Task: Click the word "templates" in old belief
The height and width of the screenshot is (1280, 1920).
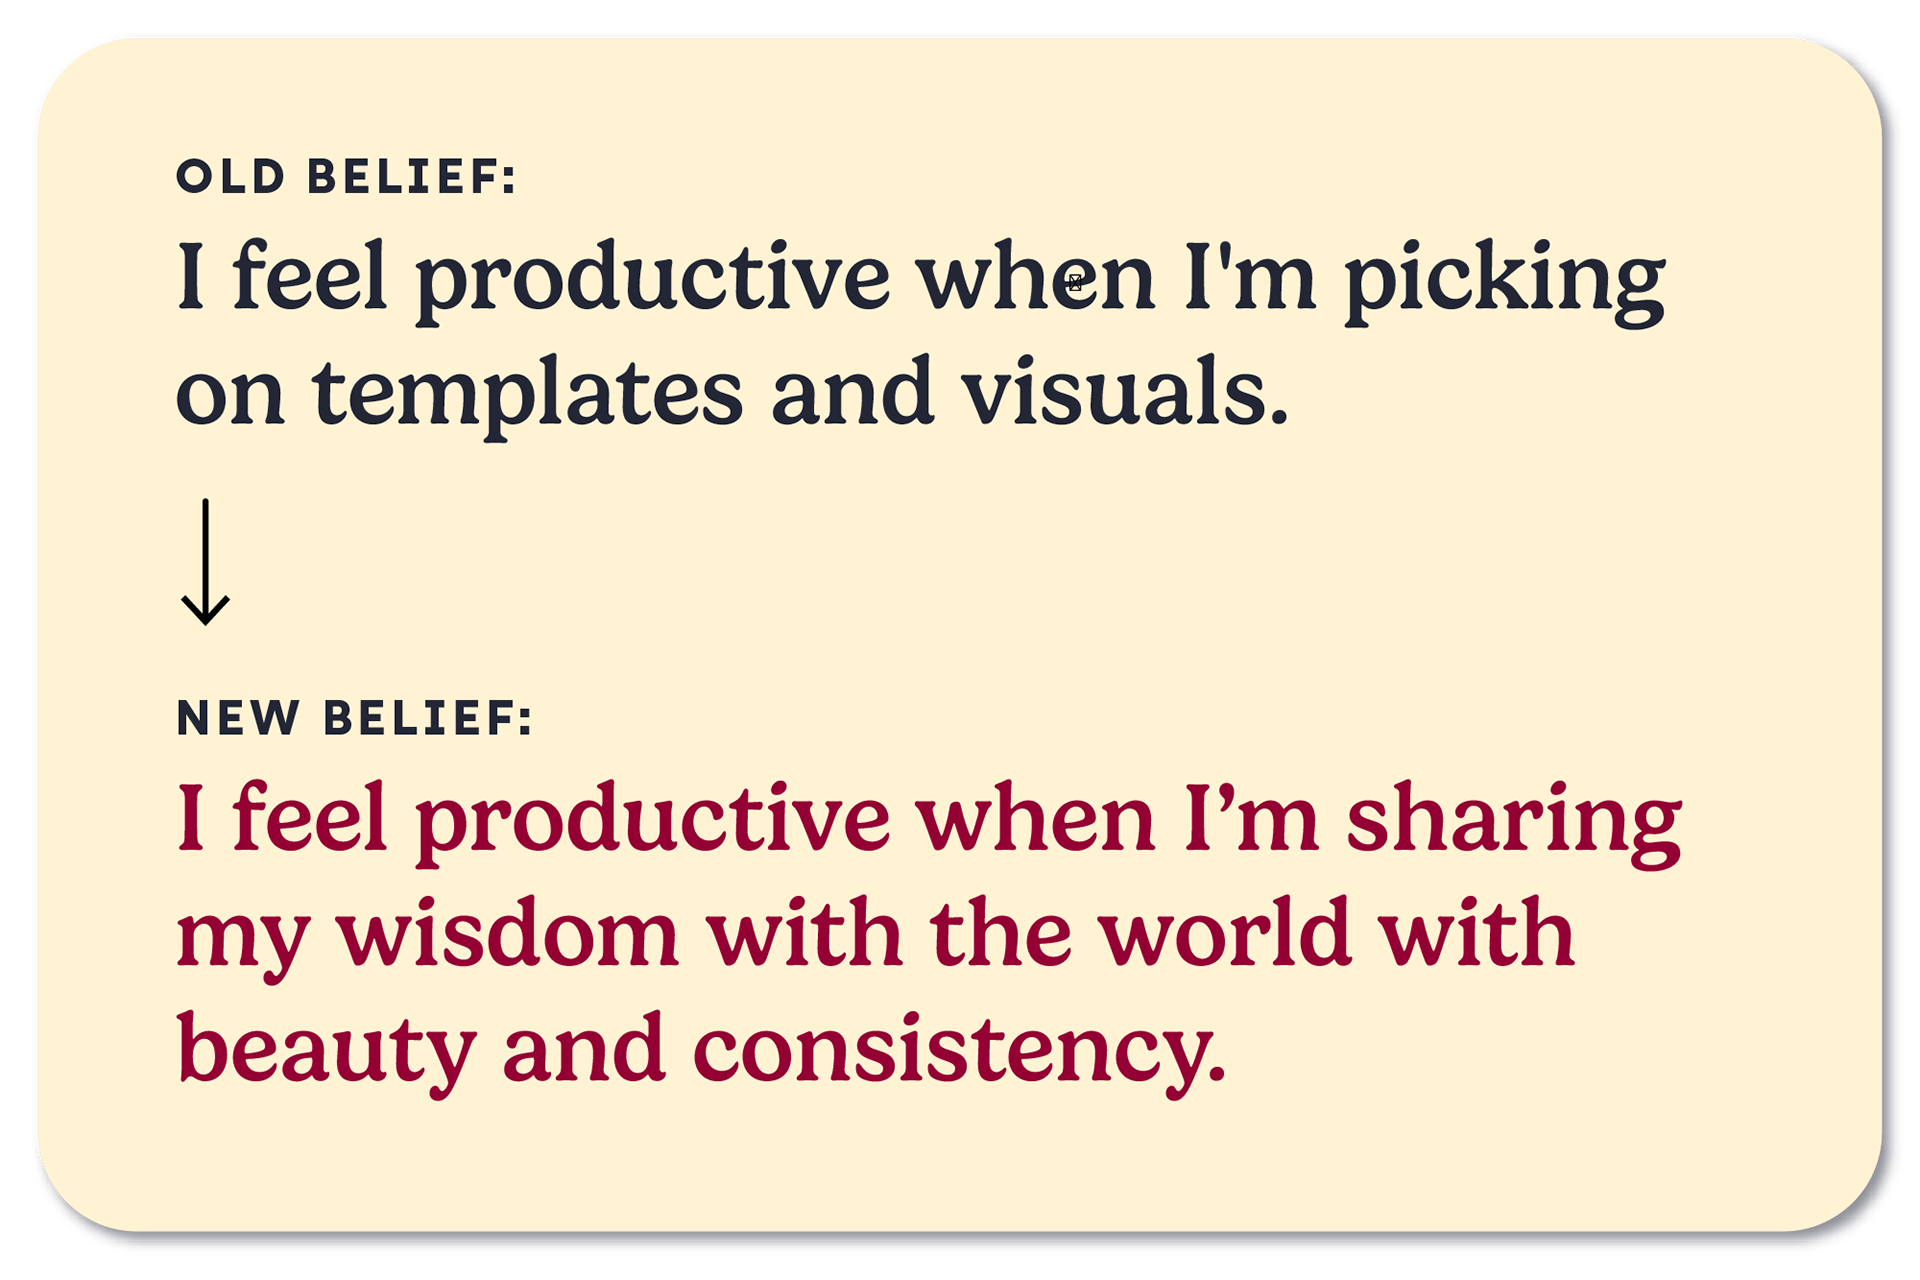Action: coord(527,394)
